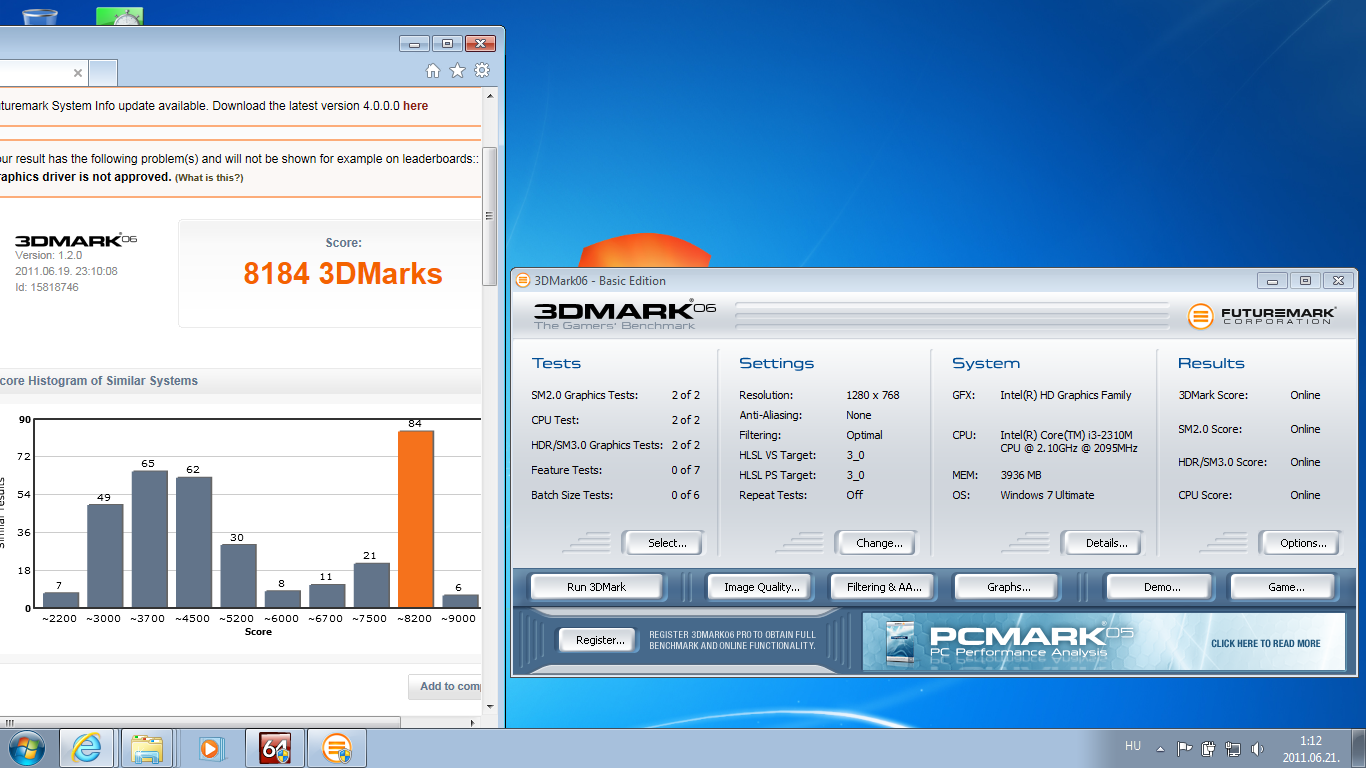Click the orange ~8200 histogram bar
Screen dimensions: 1366x768
(416, 519)
